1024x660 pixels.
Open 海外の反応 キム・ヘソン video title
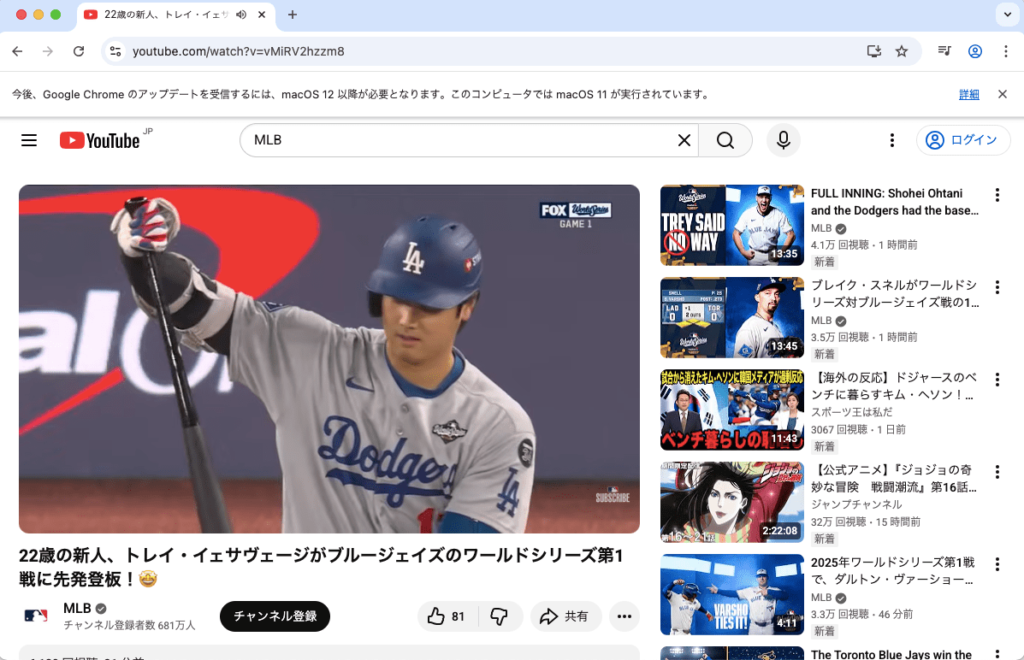click(x=895, y=386)
